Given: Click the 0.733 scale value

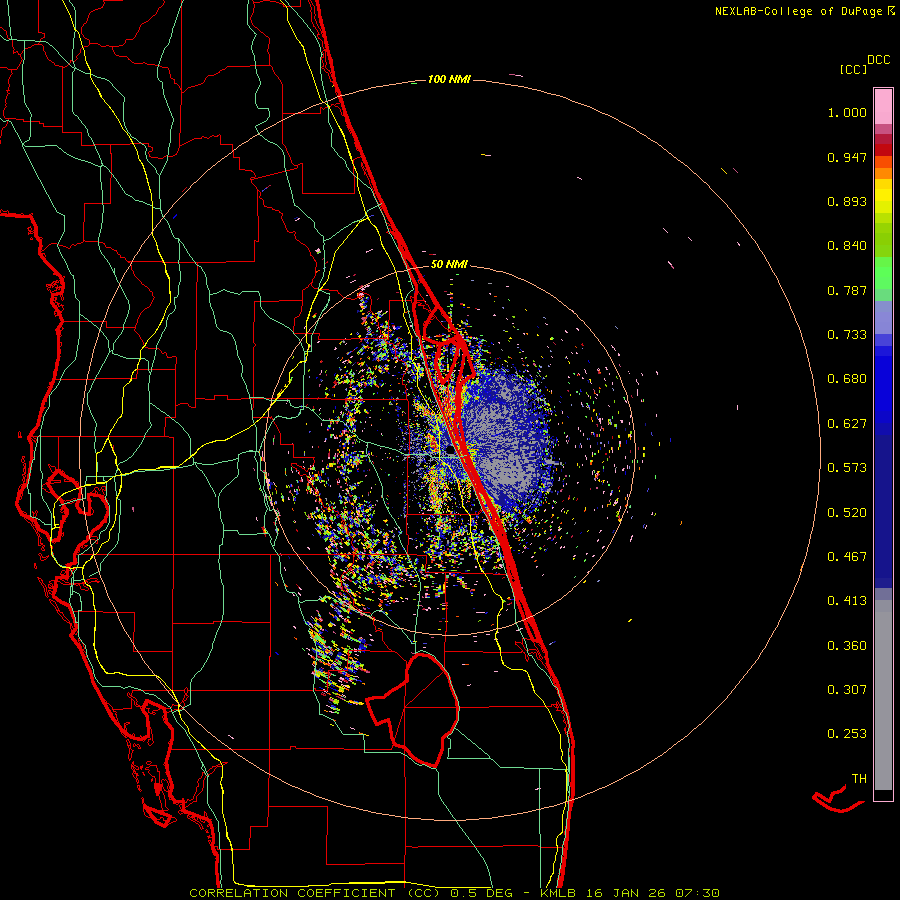Looking at the screenshot, I should [847, 335].
